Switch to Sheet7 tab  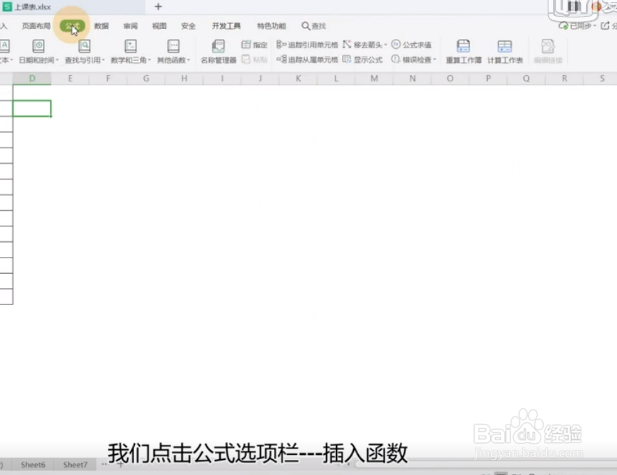pyautogui.click(x=75, y=465)
